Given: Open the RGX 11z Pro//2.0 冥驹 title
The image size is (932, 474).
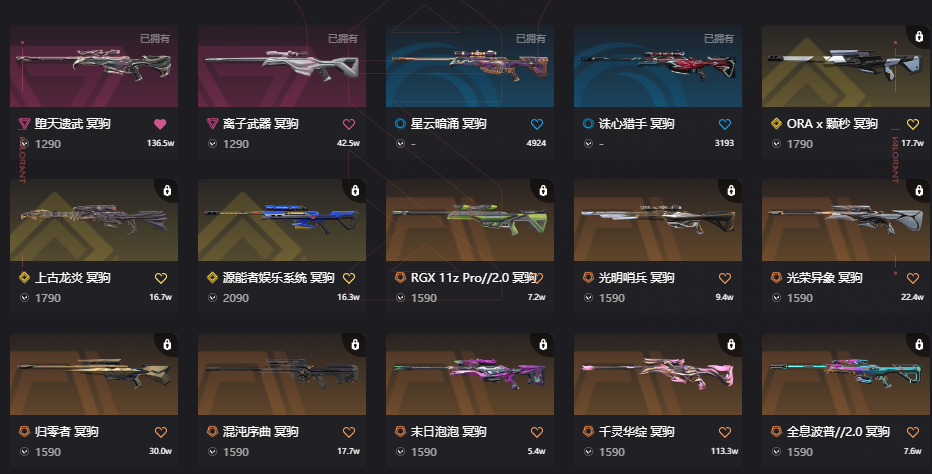Looking at the screenshot, I should (x=474, y=278).
